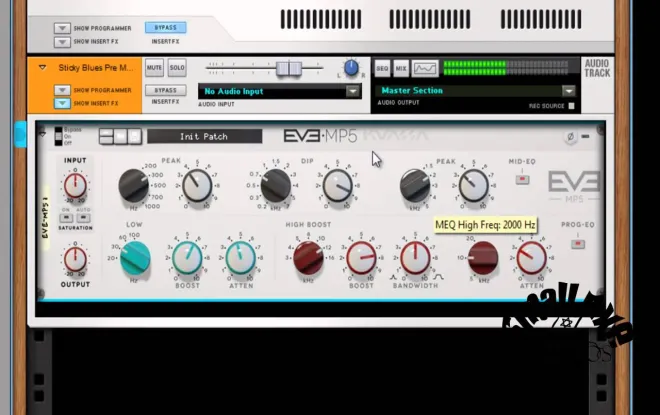660x415 pixels.
Task: Expand Show Programmer on Sticky Blues track
Action: (x=62, y=90)
